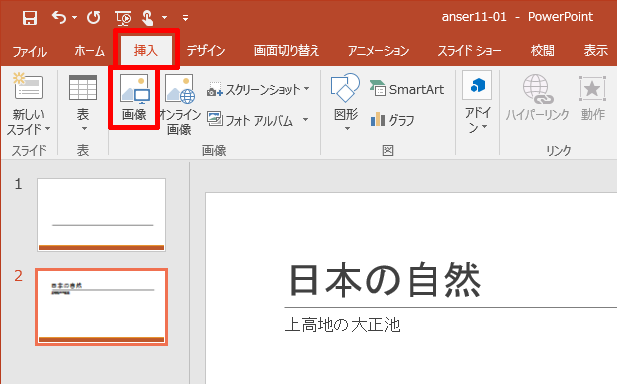The image size is (617, 384).
Task: Select slide 2 thumbnail
Action: (102, 307)
